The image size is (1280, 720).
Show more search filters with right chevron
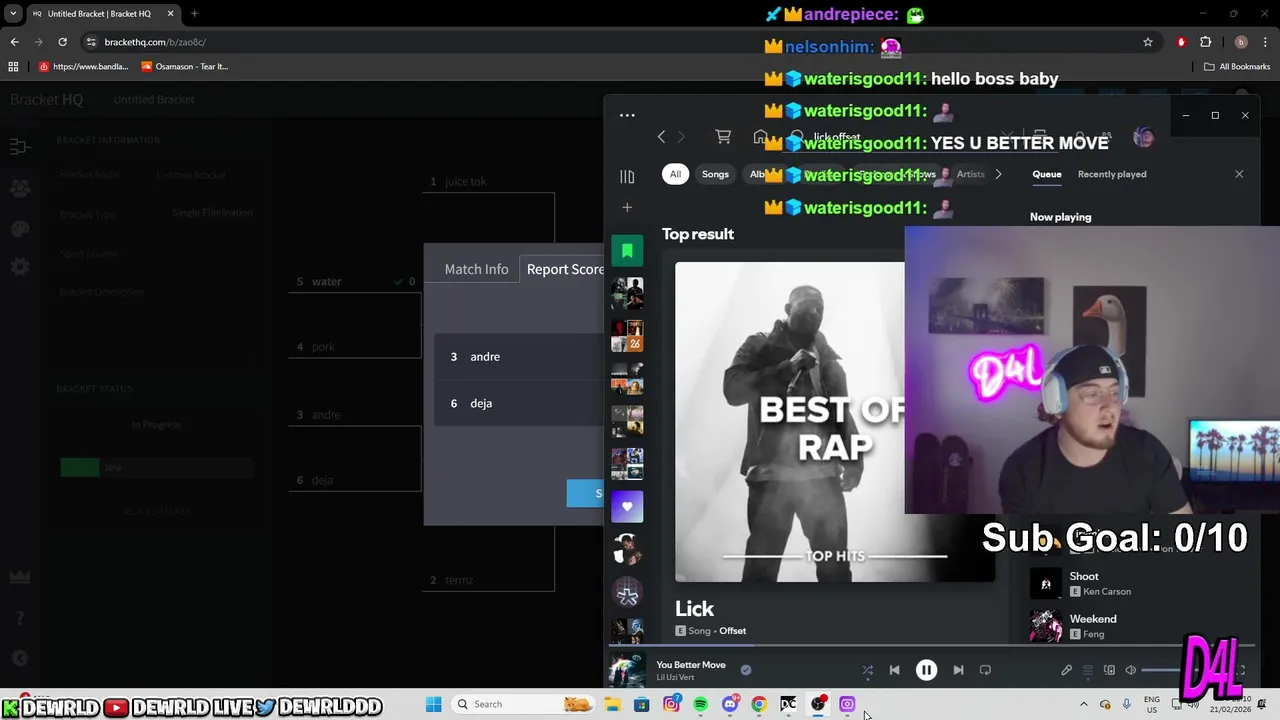click(x=997, y=174)
